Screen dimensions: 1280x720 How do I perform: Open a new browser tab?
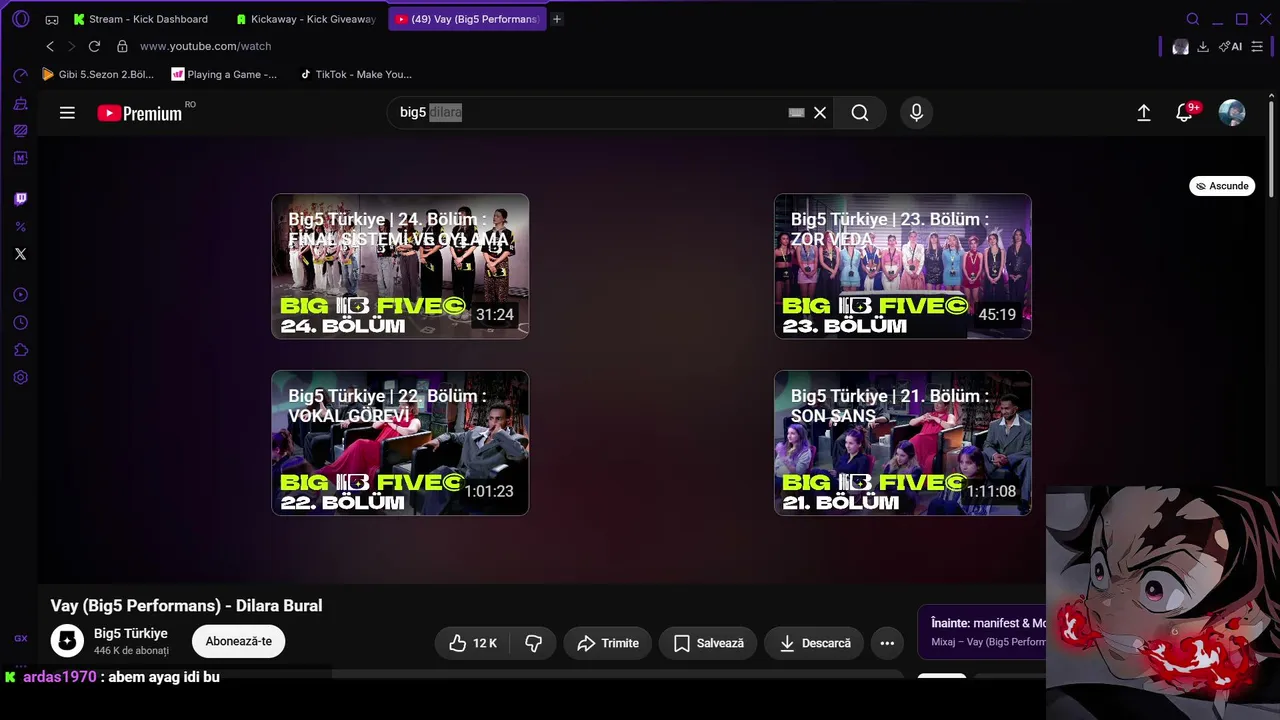(557, 19)
